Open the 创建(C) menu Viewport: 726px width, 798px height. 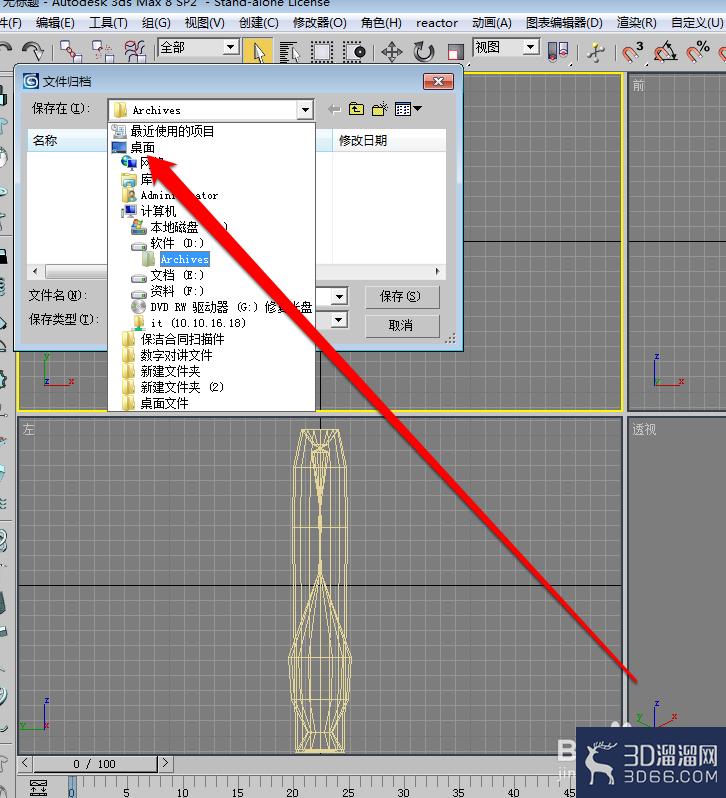(x=258, y=23)
